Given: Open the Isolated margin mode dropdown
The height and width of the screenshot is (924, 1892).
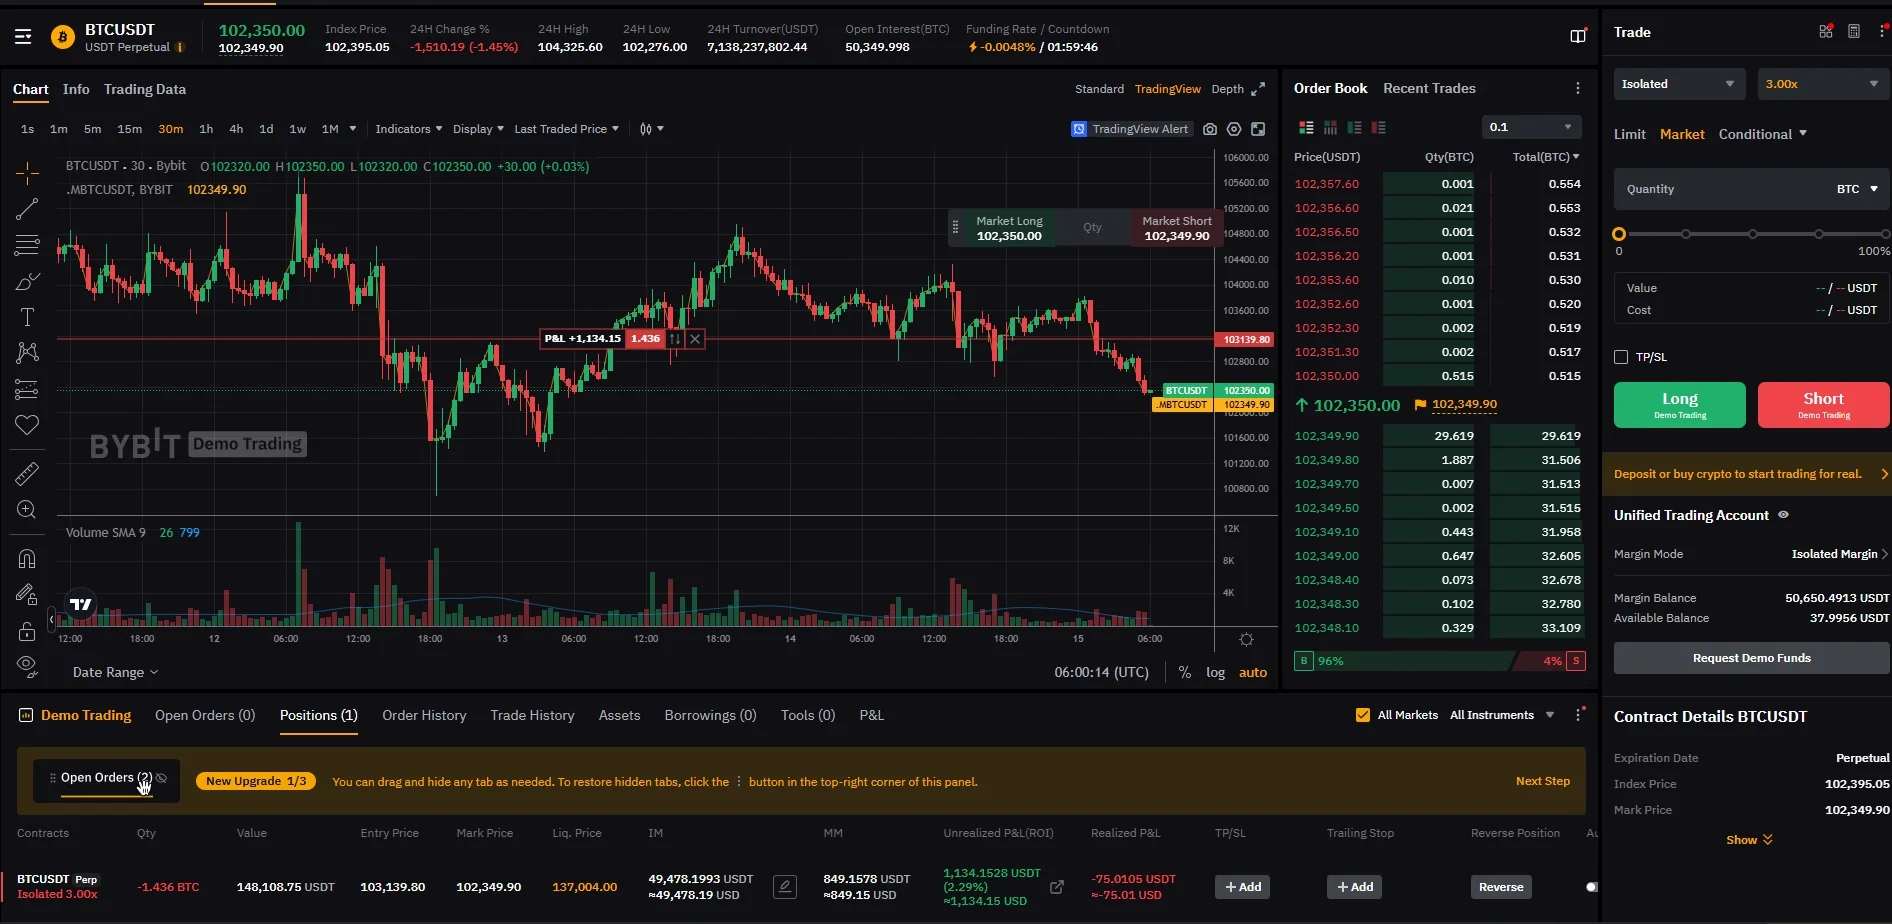Looking at the screenshot, I should click(1679, 84).
